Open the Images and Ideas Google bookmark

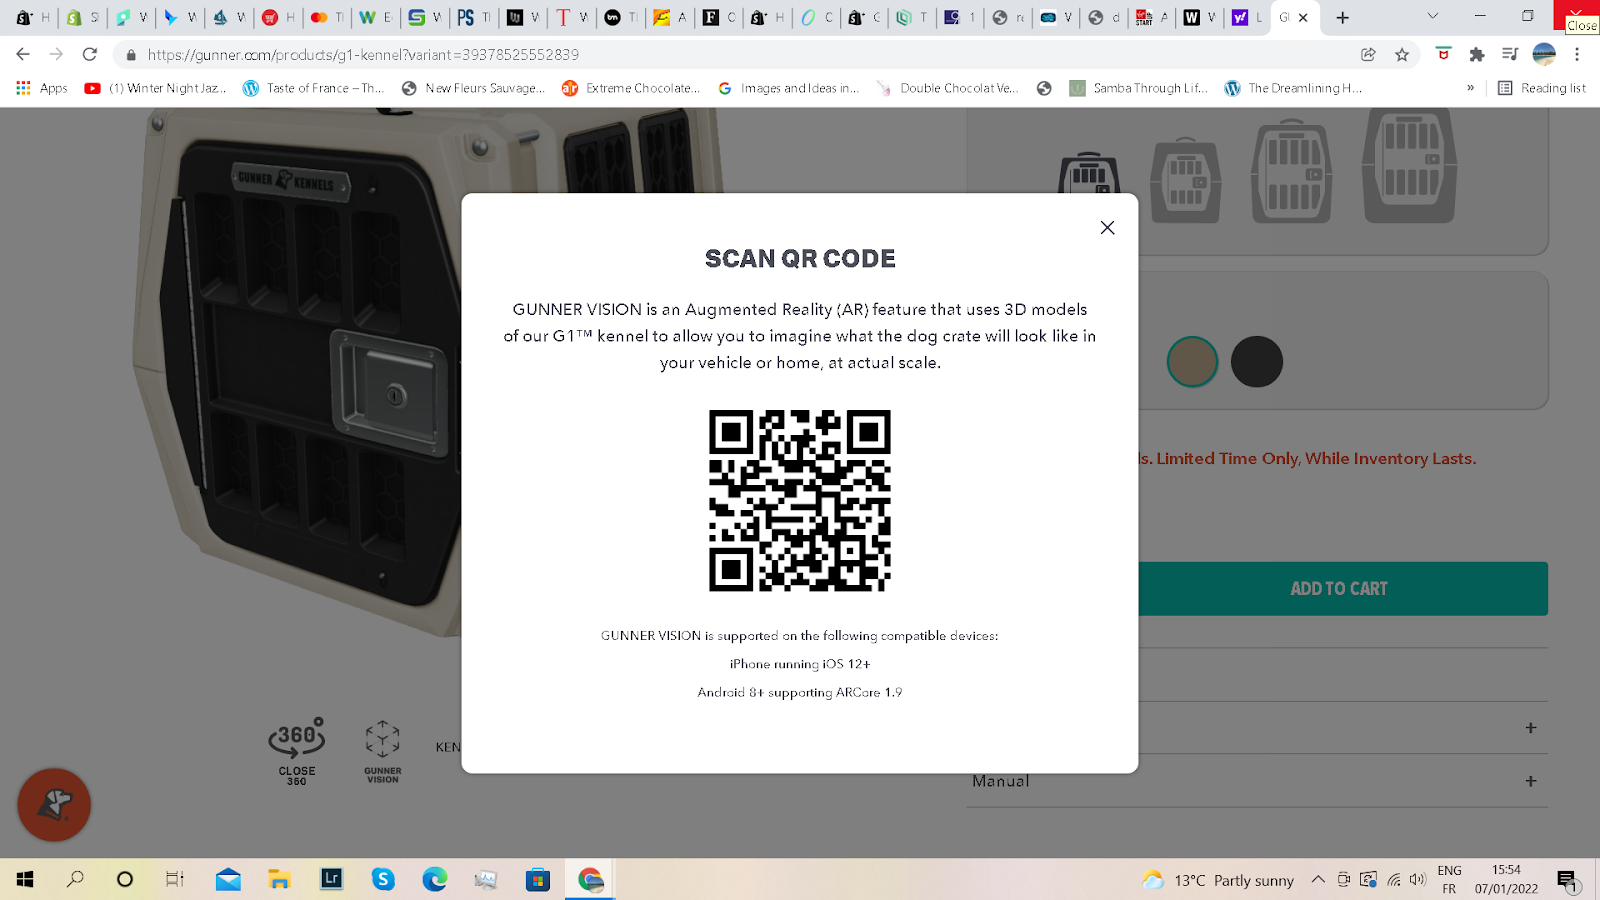(789, 88)
